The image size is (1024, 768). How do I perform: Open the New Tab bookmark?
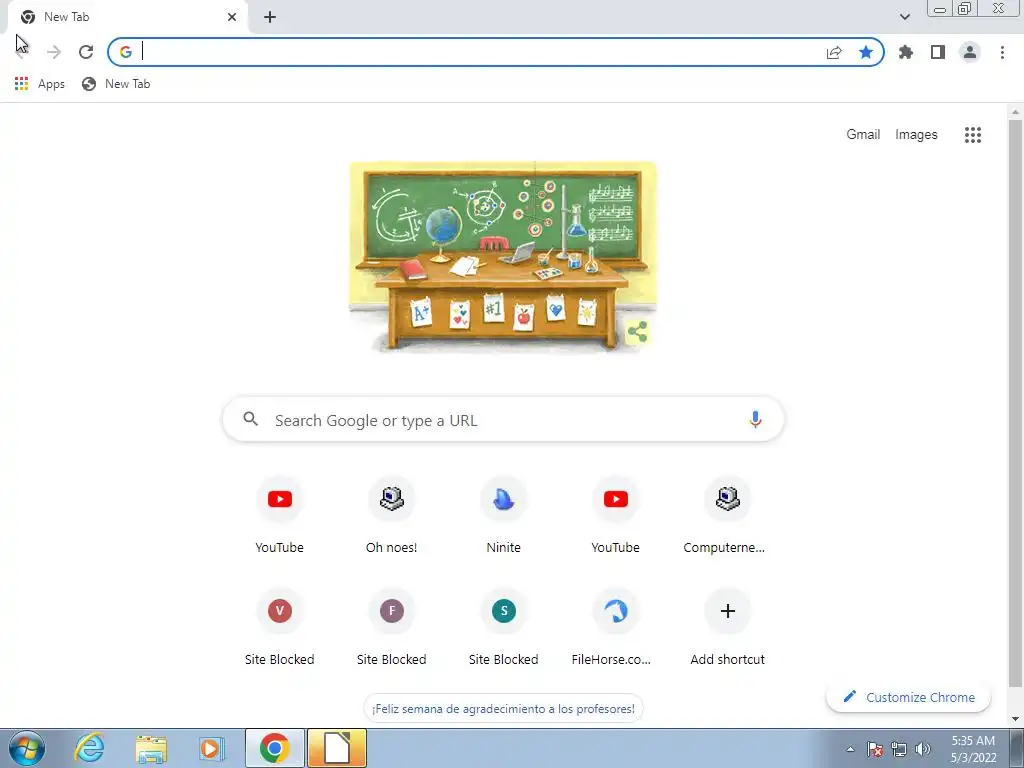click(116, 84)
